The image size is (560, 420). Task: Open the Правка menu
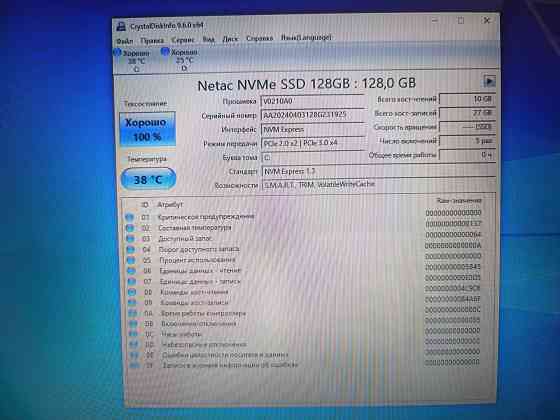(x=152, y=40)
